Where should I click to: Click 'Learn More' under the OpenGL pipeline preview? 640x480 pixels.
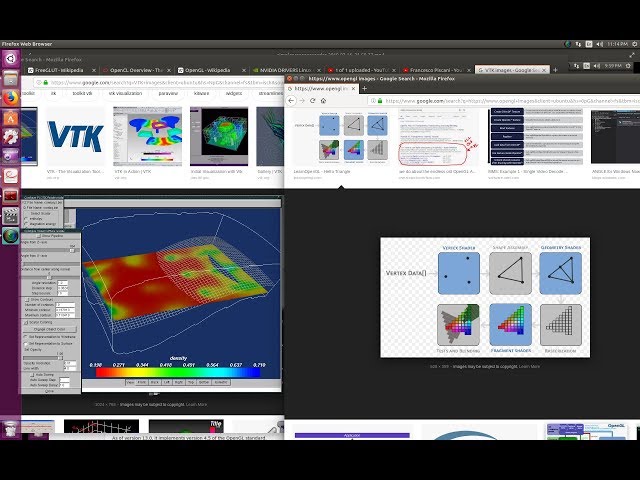tap(529, 367)
